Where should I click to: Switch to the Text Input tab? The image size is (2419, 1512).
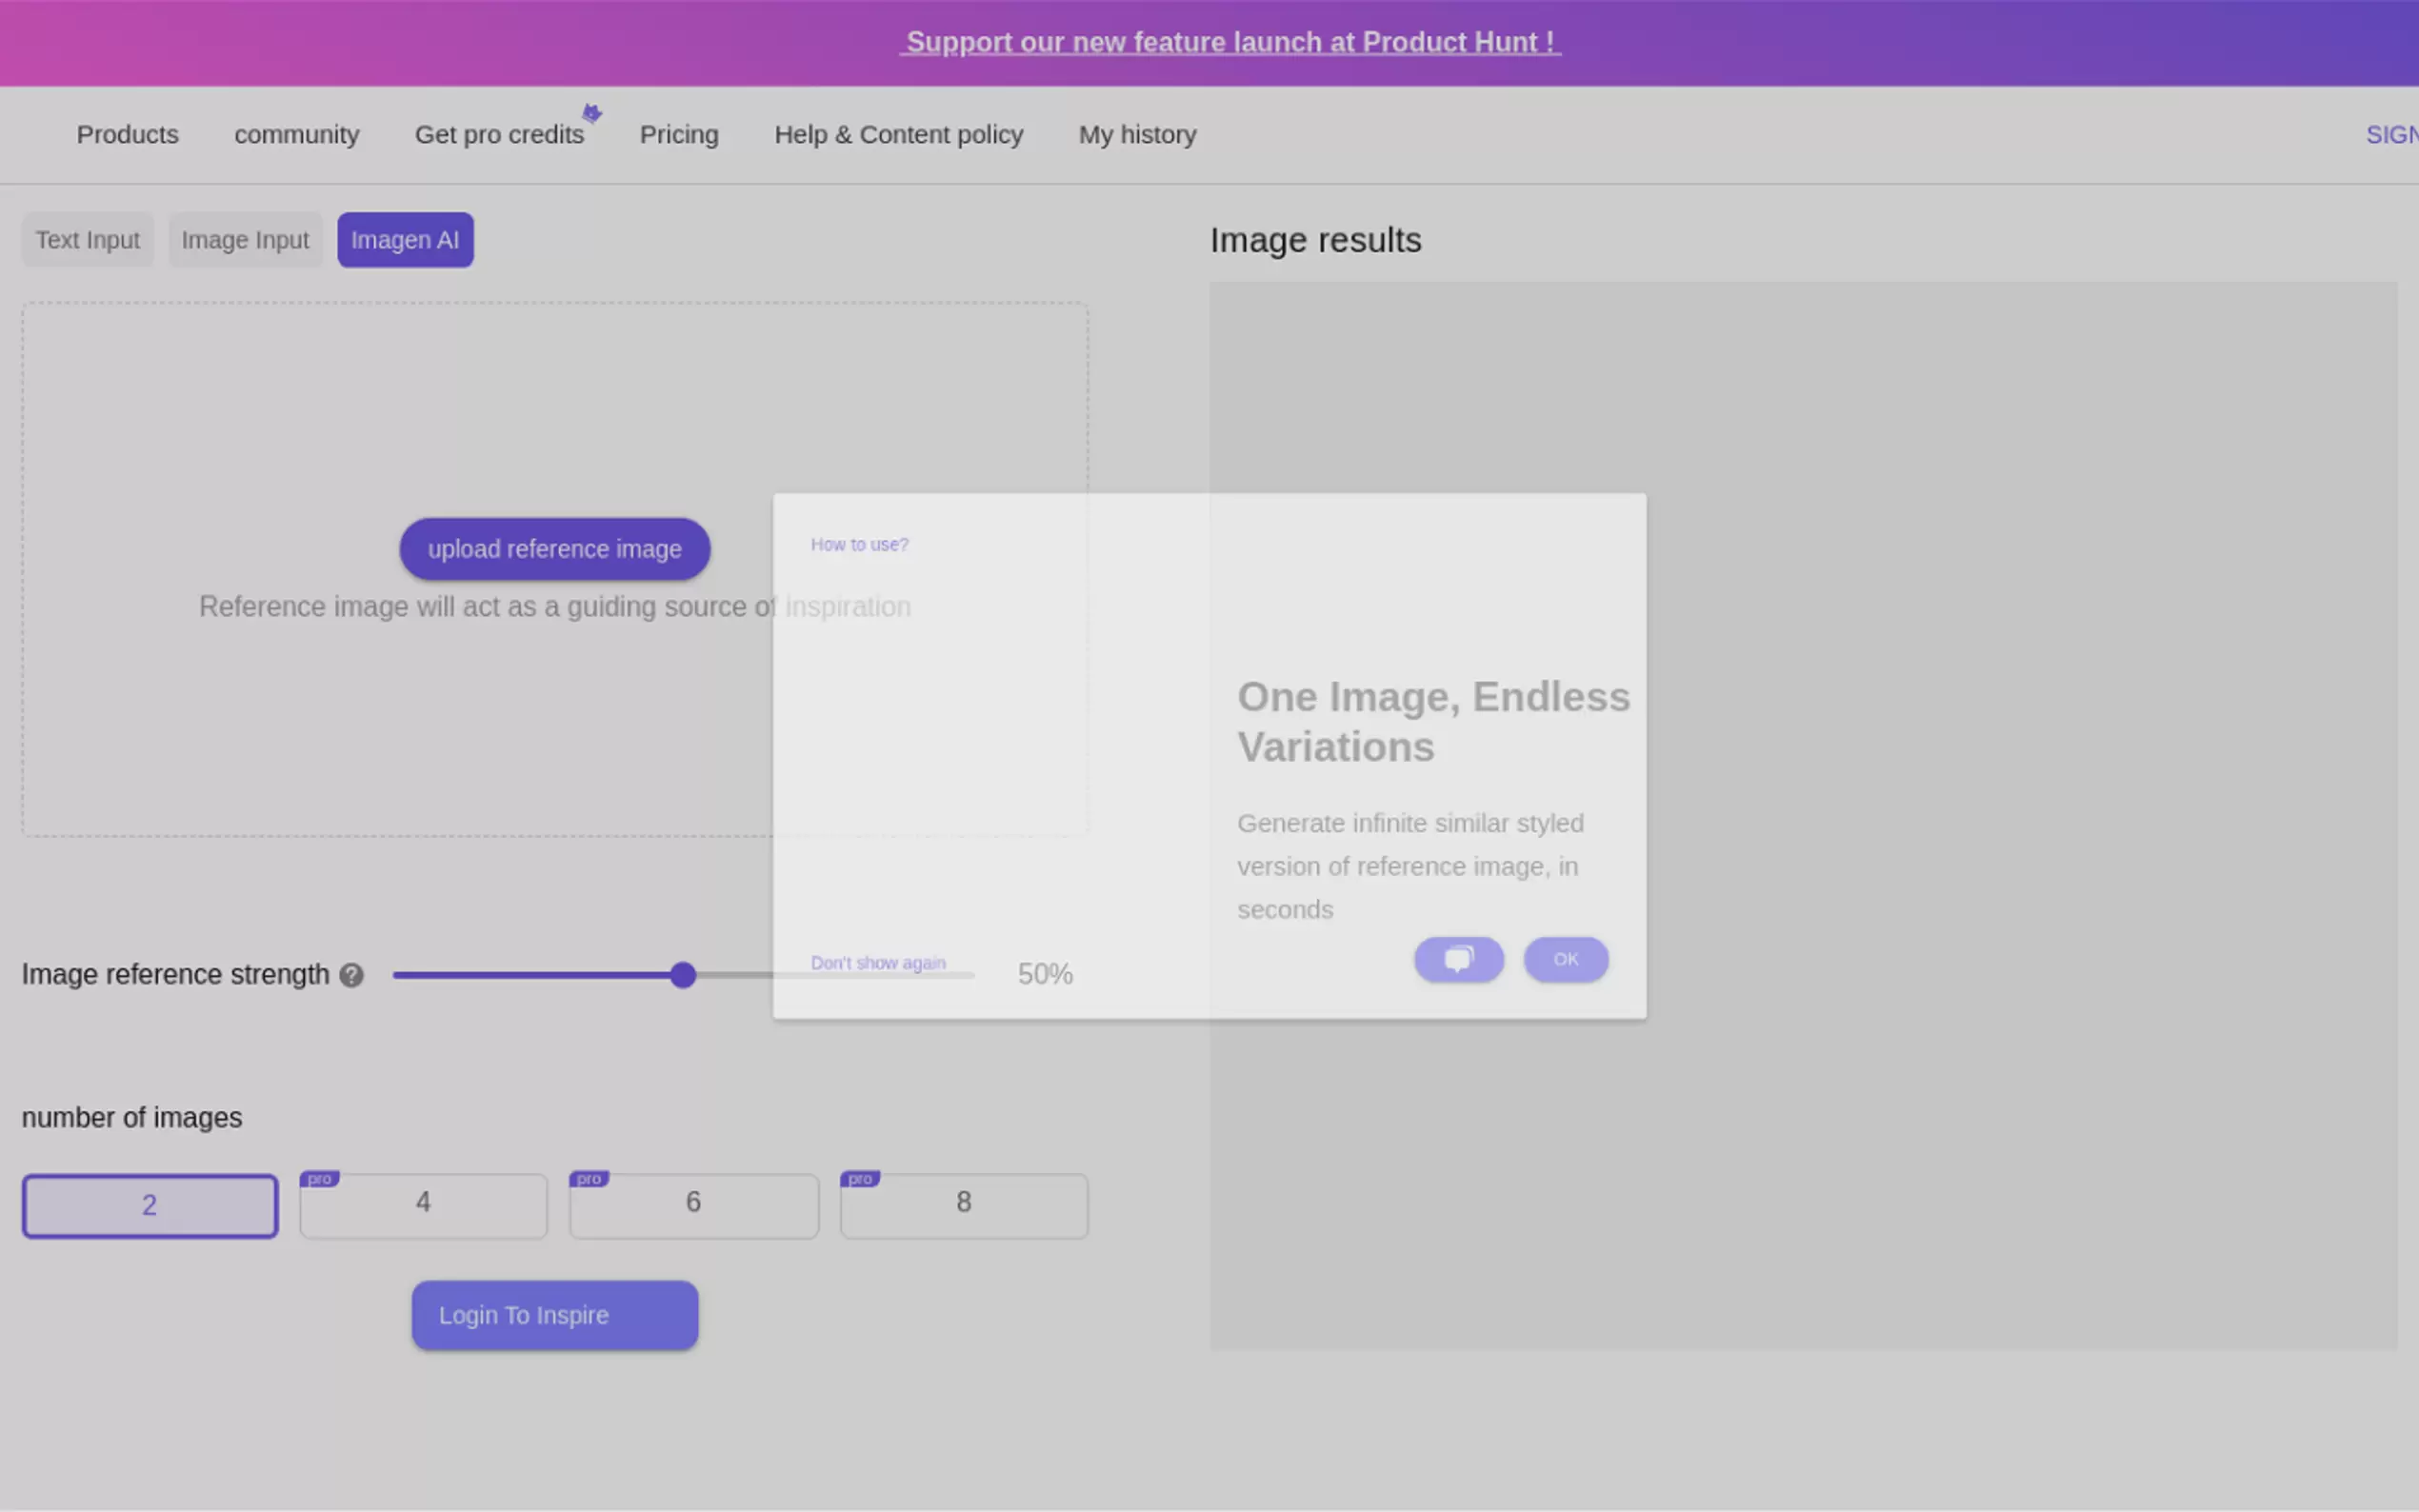pos(88,240)
